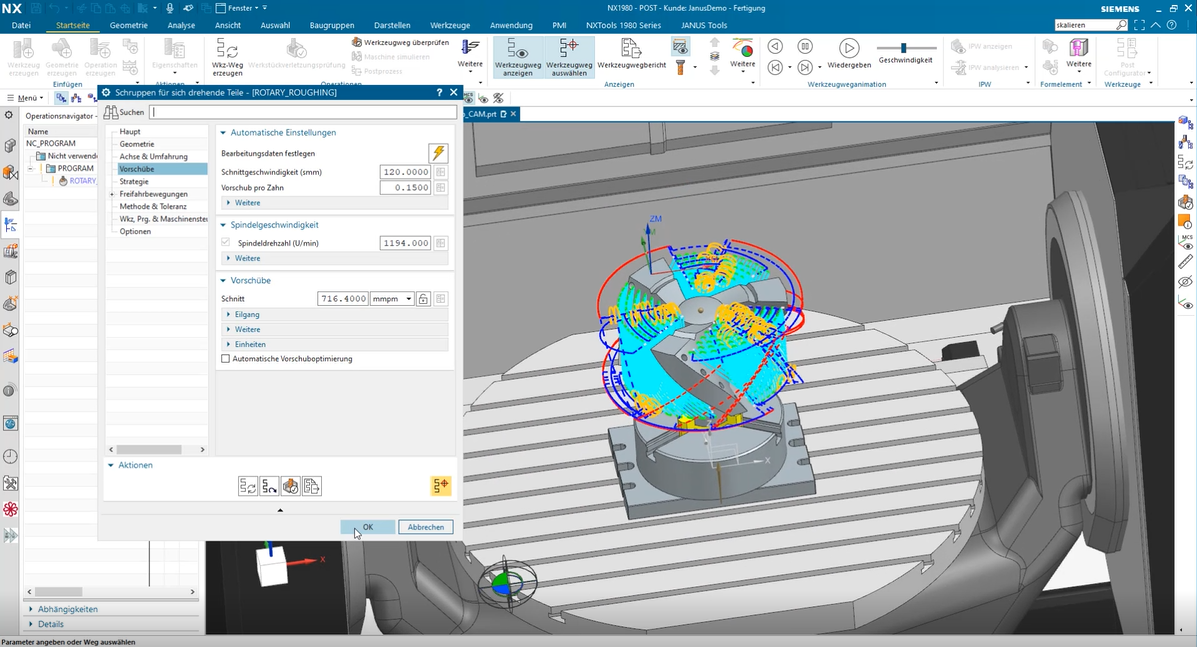
Task: Click the Werkzeugweg überprüfen icon
Action: [357, 43]
